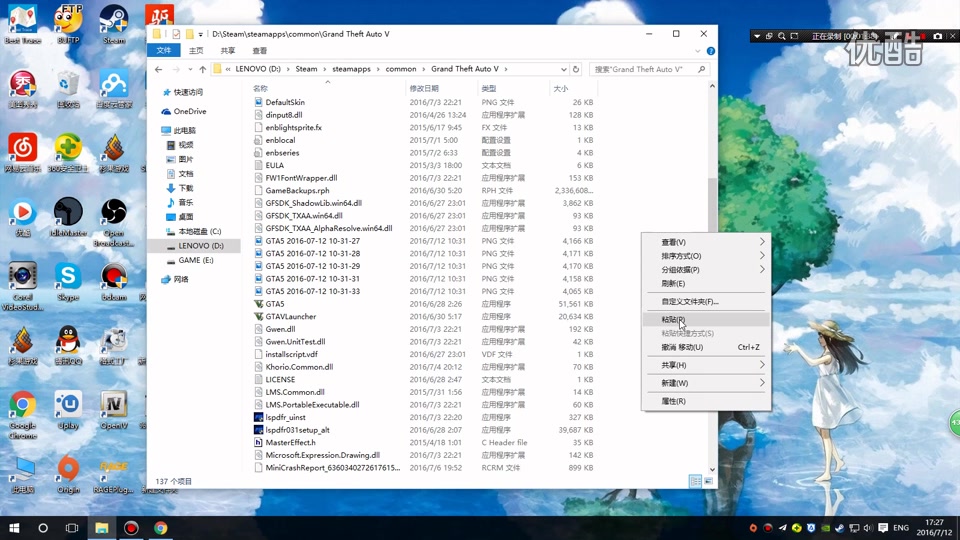Choose 粘贴(P) in context menu
The width and height of the screenshot is (960, 540).
tap(706, 319)
